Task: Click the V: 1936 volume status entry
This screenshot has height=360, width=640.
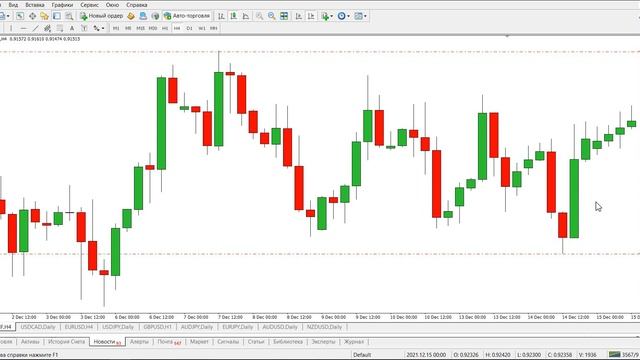Action: [x=587, y=355]
